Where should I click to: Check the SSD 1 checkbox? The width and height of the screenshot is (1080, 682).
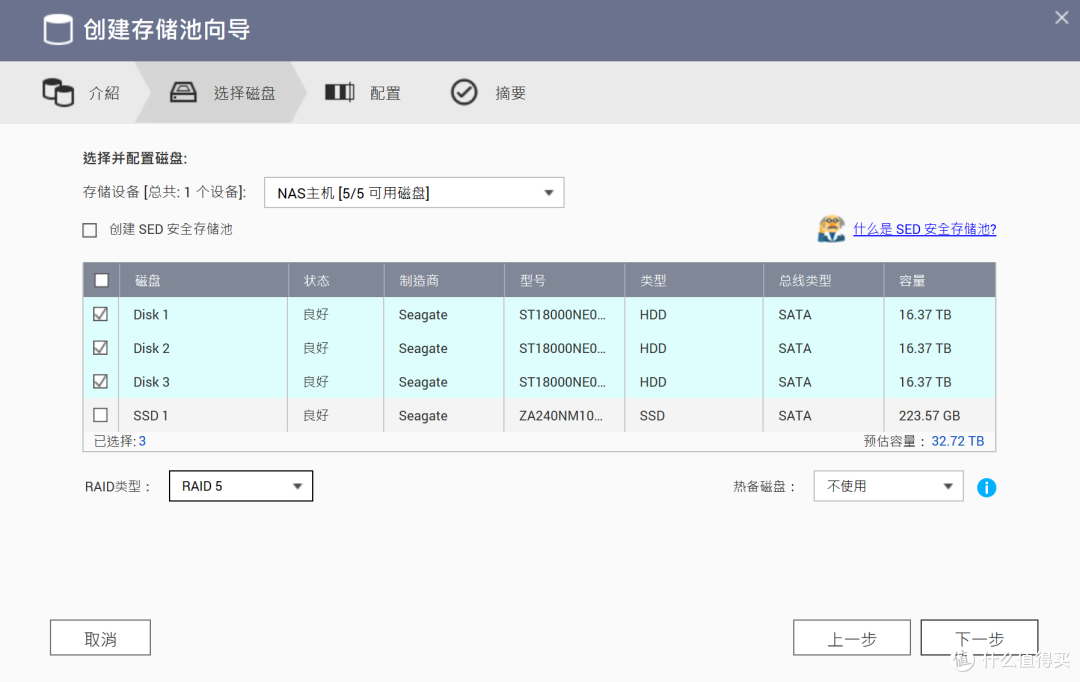tap(101, 415)
